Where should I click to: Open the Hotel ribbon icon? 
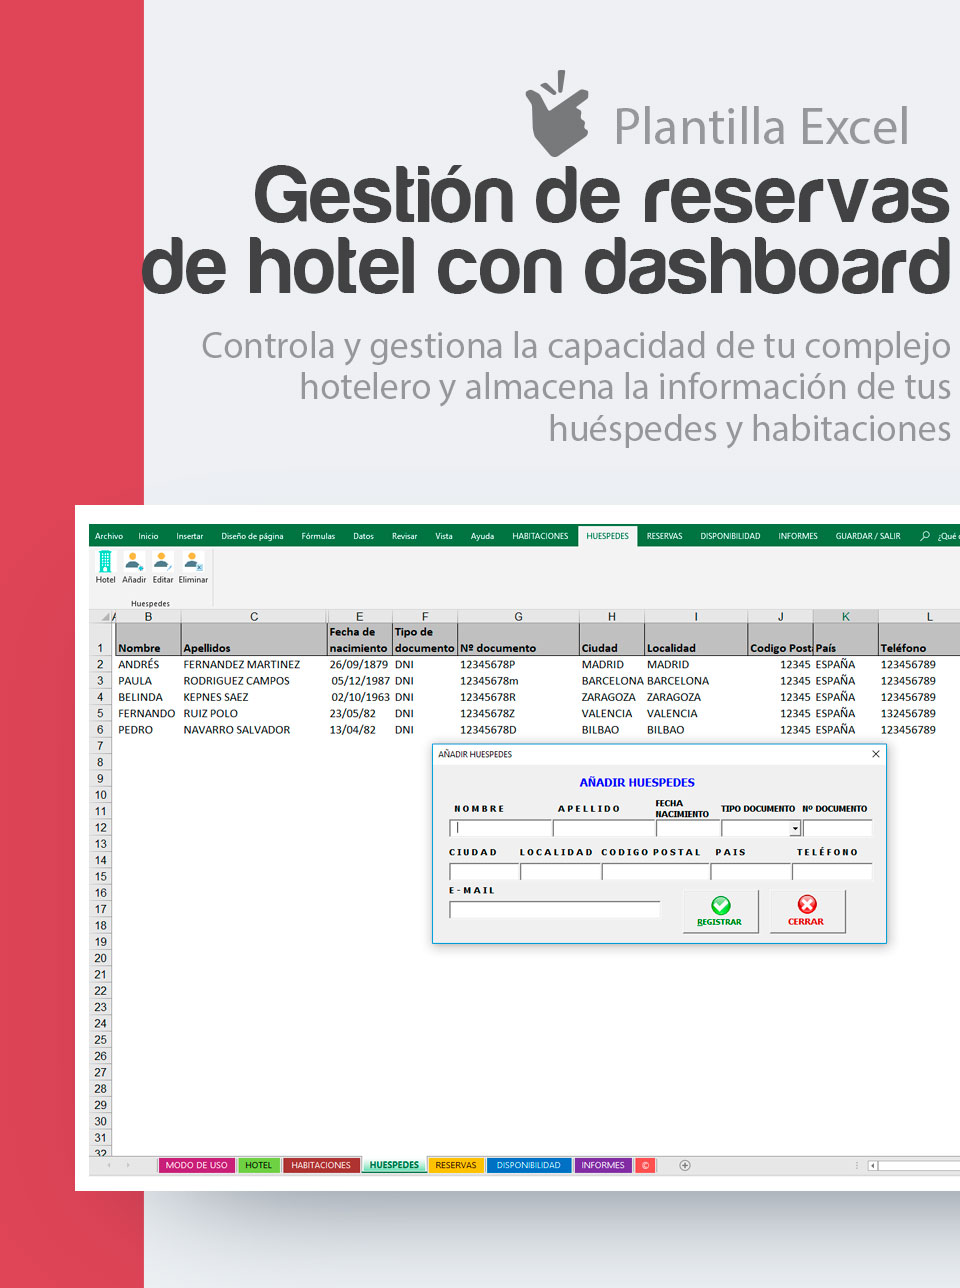click(x=105, y=567)
